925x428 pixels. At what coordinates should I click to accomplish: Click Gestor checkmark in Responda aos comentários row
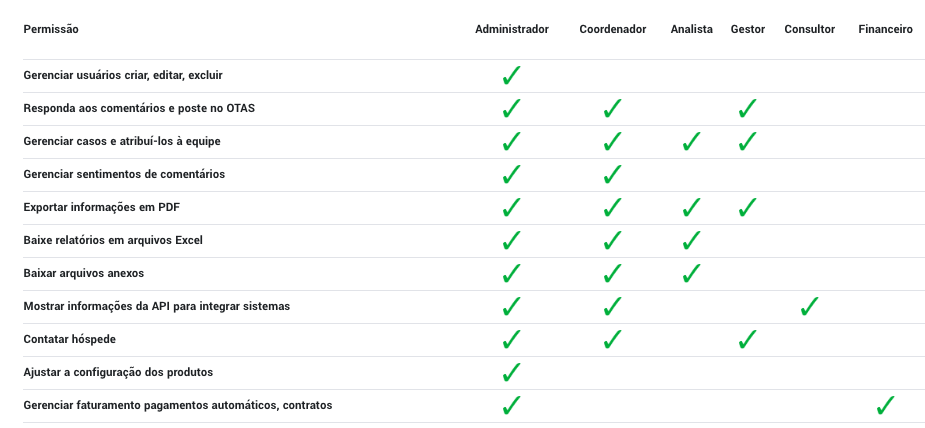click(x=747, y=108)
